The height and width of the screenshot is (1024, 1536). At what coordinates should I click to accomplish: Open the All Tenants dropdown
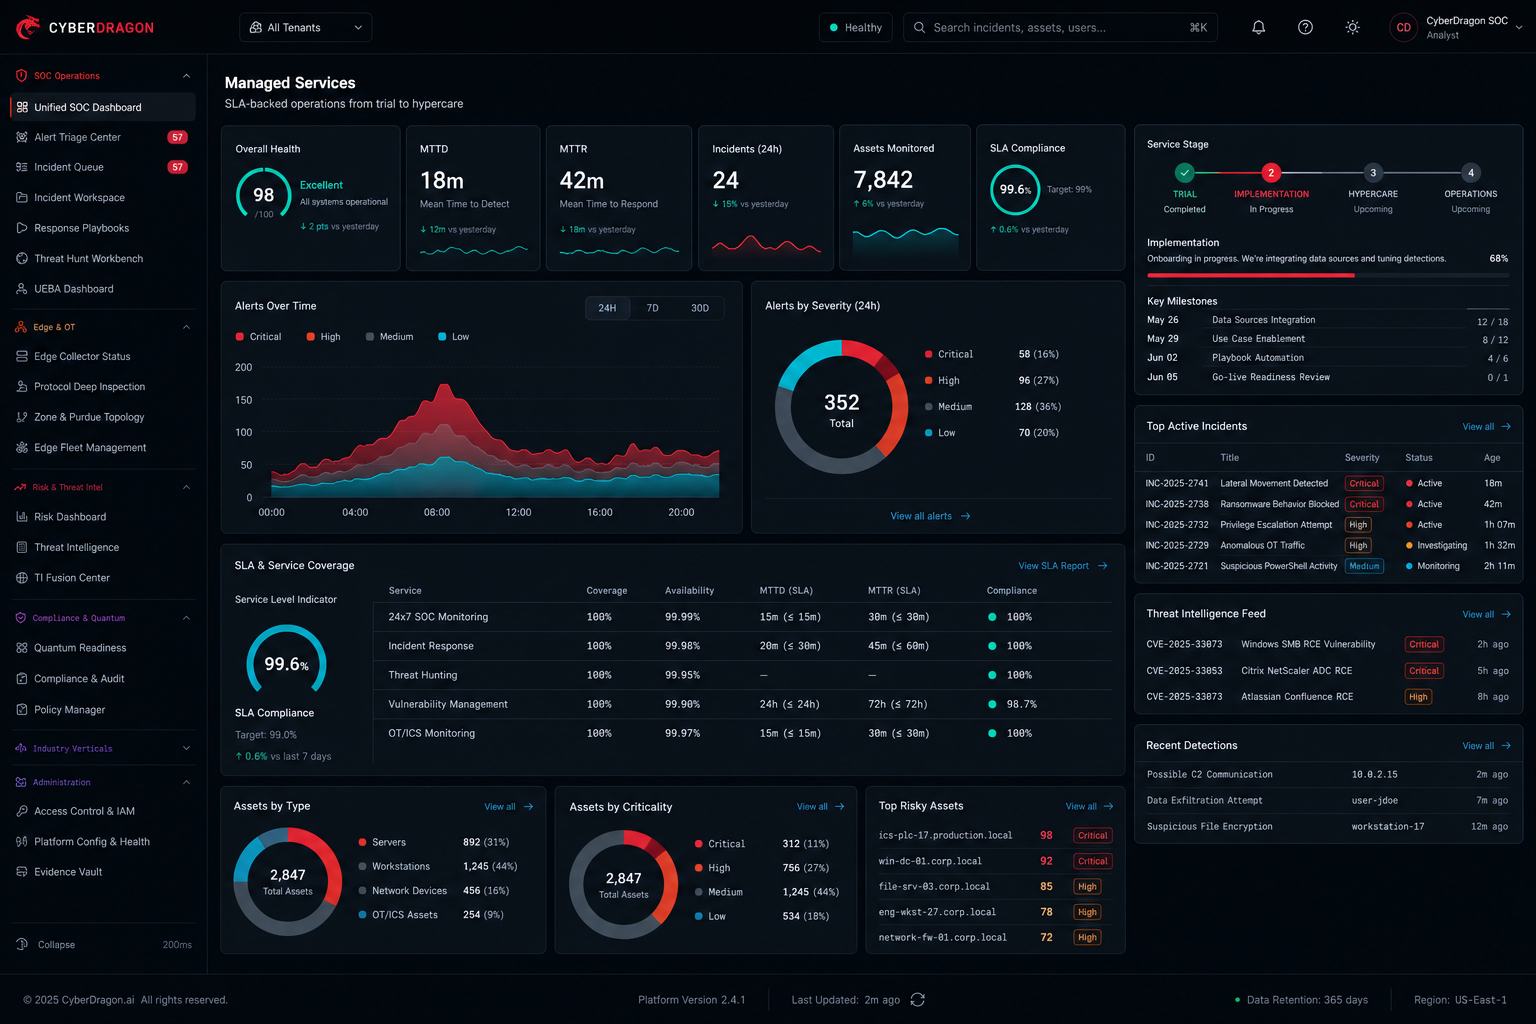pyautogui.click(x=305, y=27)
